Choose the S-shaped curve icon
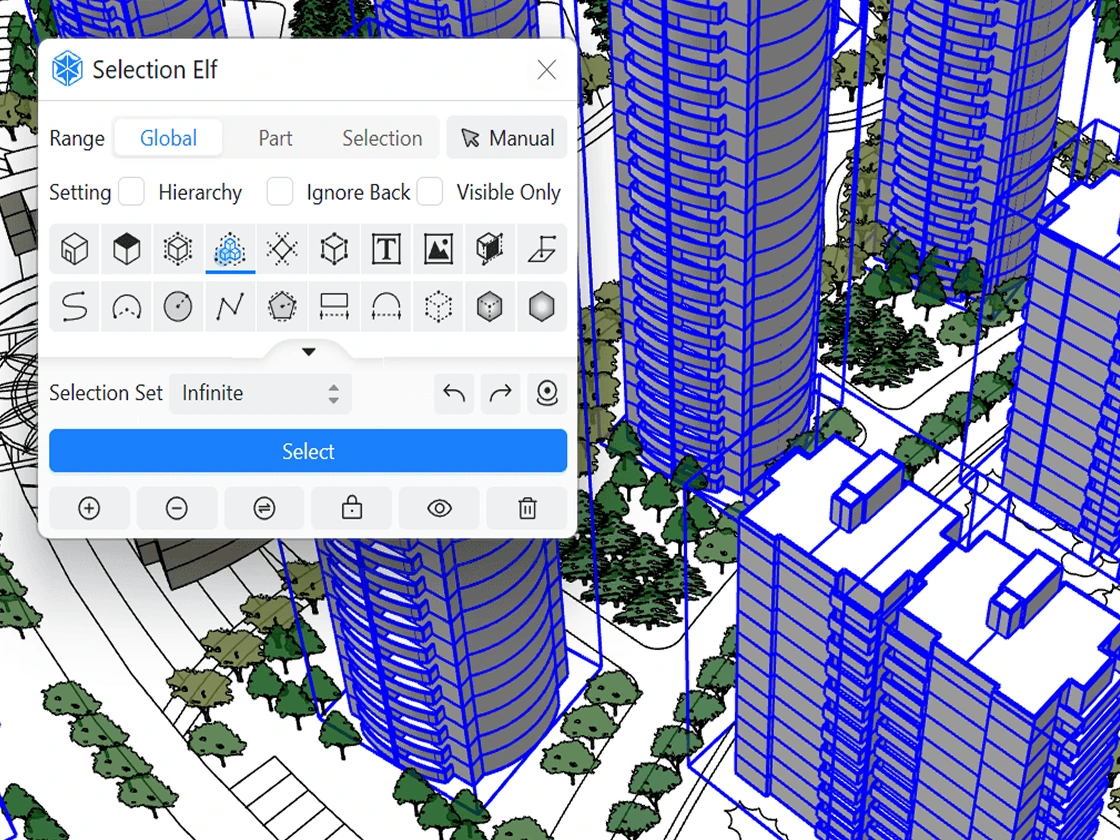The image size is (1120, 840). (x=74, y=307)
